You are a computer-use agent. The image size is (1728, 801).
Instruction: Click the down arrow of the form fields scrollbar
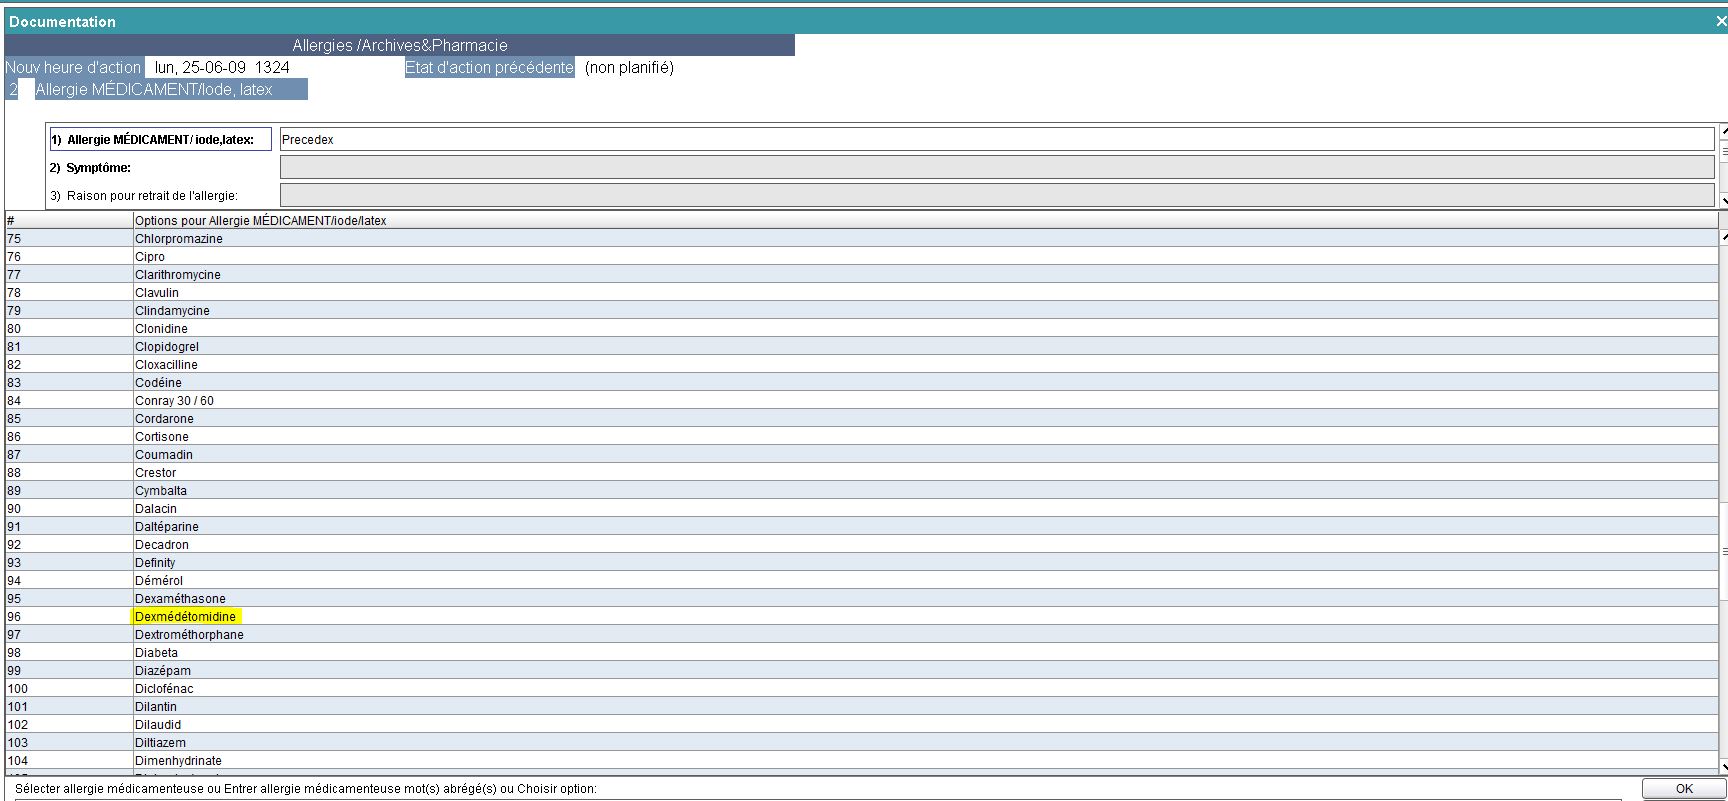click(1723, 201)
